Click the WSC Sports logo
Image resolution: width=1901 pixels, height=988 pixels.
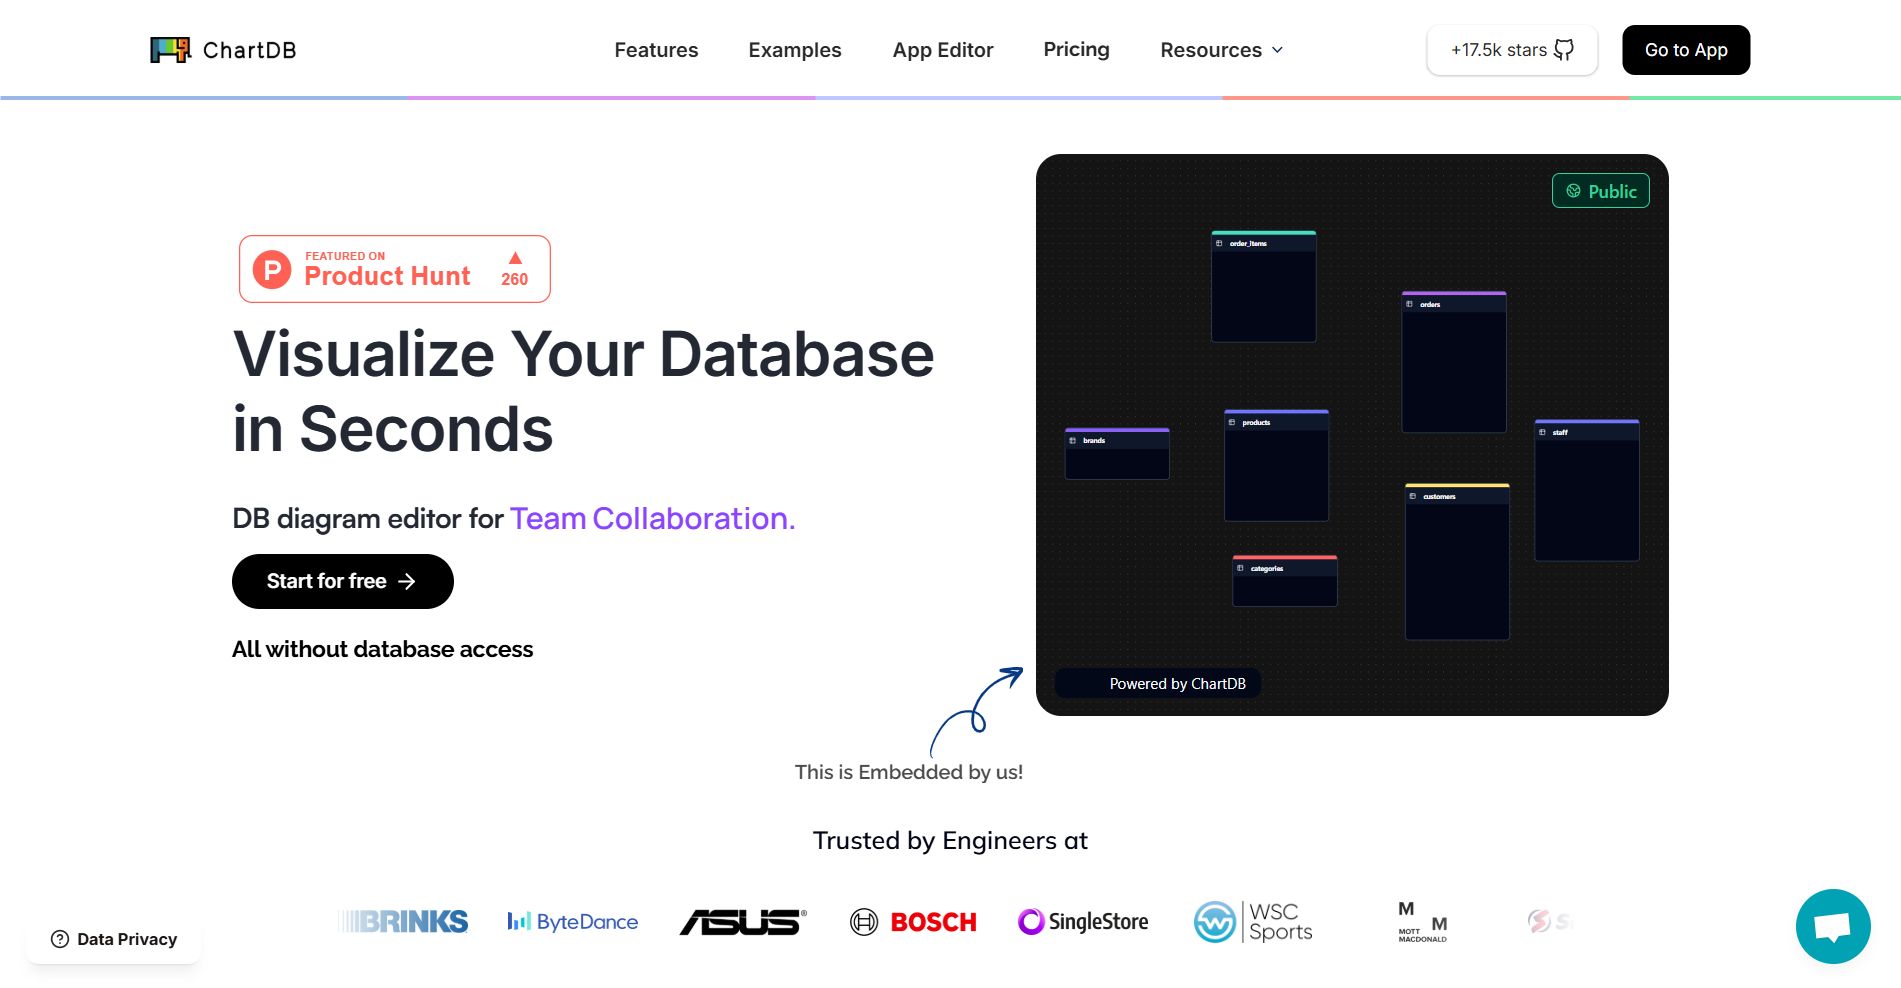(x=1253, y=921)
